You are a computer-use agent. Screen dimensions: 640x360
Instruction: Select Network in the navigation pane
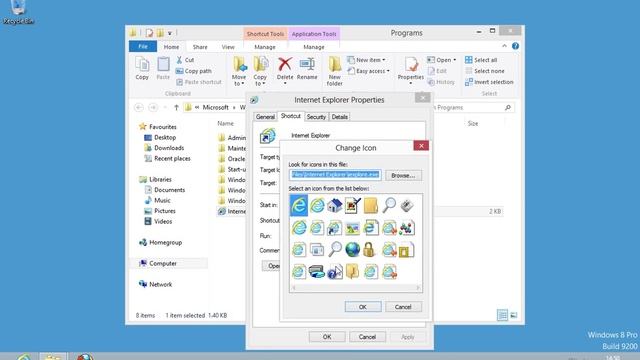pyautogui.click(x=156, y=284)
